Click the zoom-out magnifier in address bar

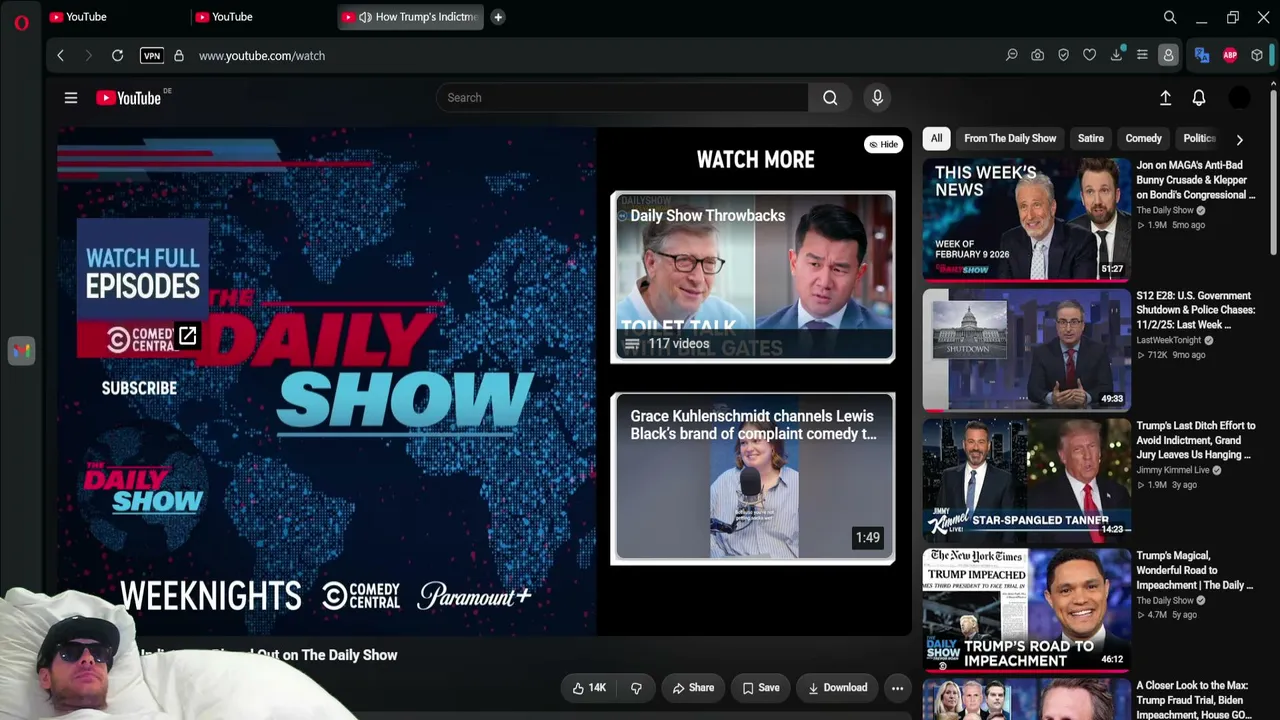(x=1011, y=56)
